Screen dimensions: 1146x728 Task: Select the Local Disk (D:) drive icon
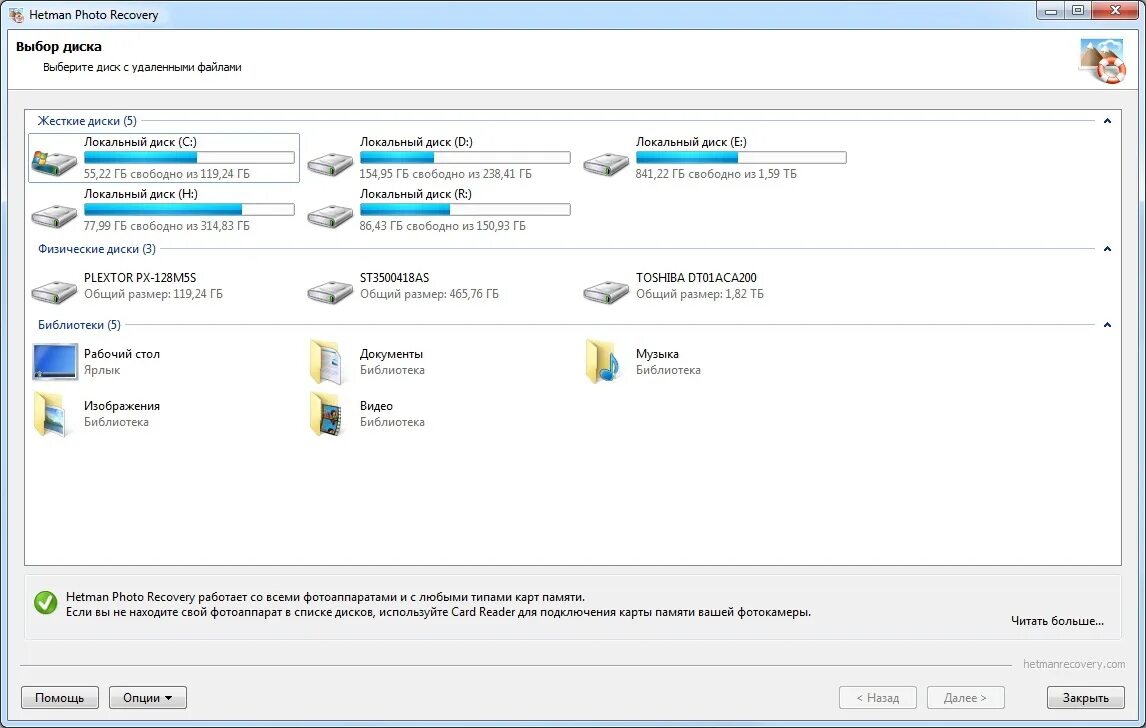click(330, 162)
